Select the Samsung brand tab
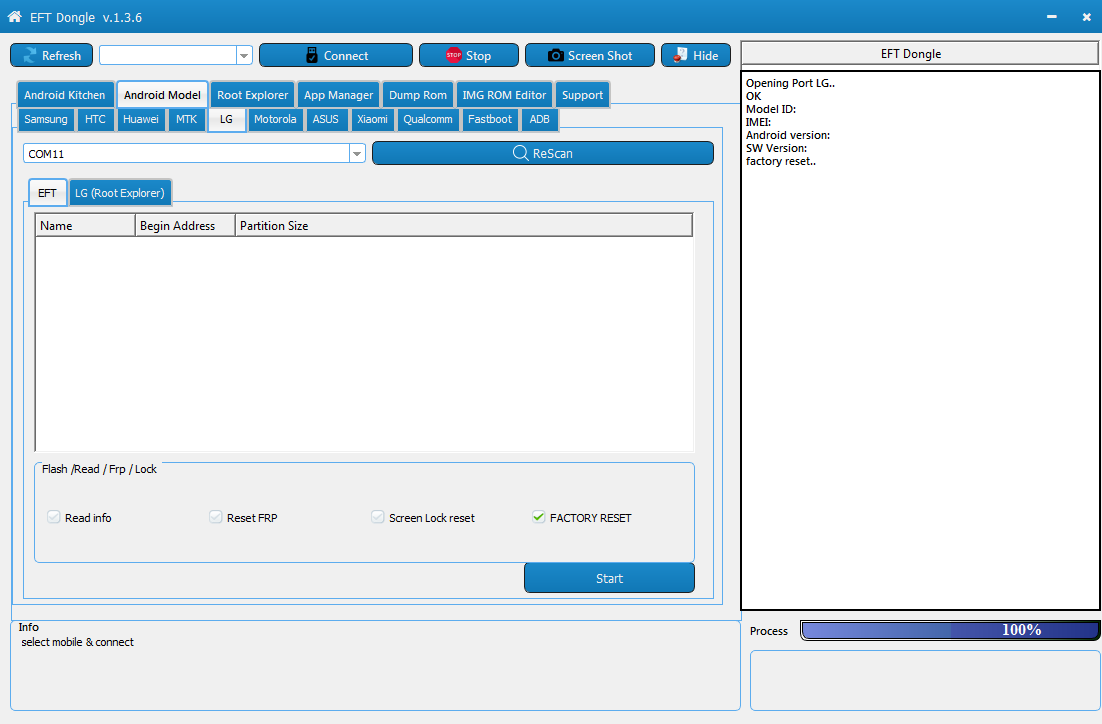This screenshot has height=724, width=1102. click(x=46, y=119)
